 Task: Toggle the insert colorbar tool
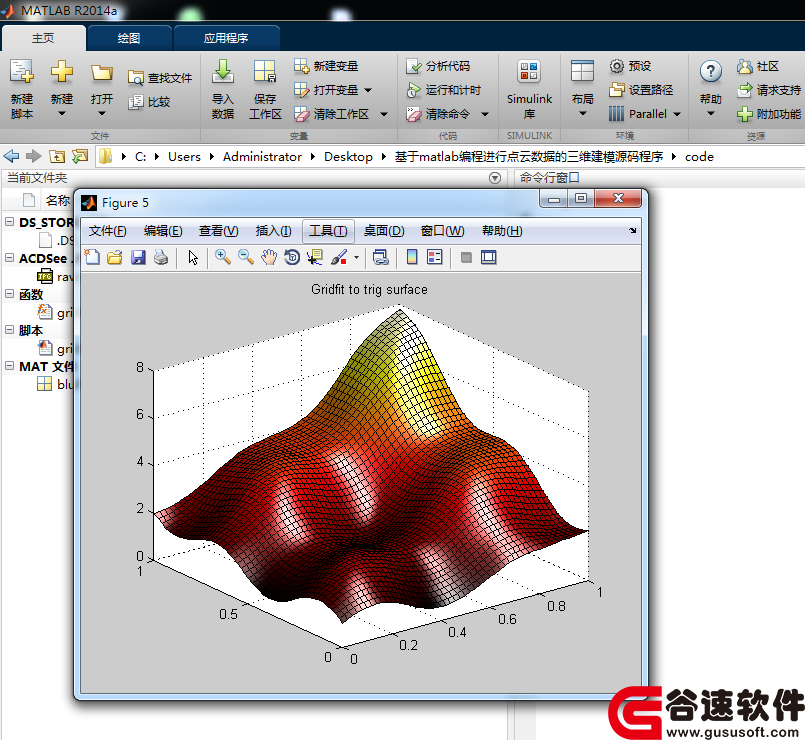[412, 257]
